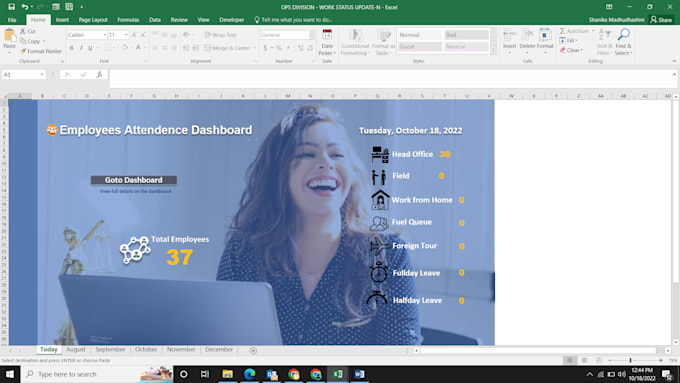Open Conditional Formatting
This screenshot has height=383, width=680.
point(355,42)
